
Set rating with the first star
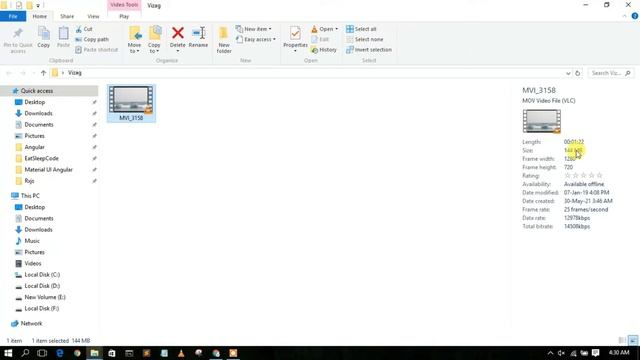tap(567, 176)
